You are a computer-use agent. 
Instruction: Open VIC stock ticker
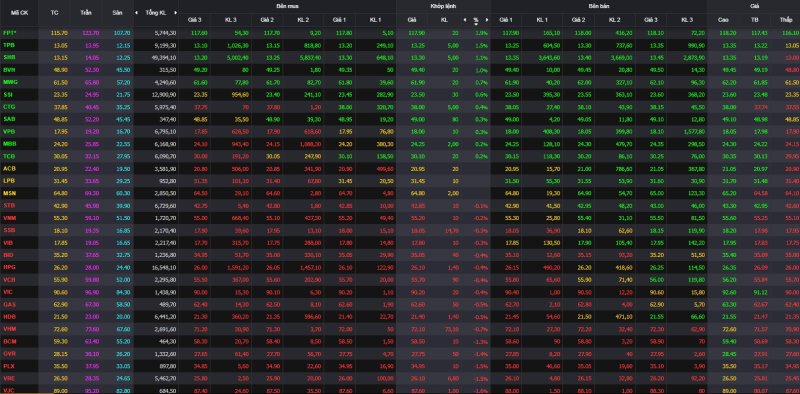coord(8,291)
